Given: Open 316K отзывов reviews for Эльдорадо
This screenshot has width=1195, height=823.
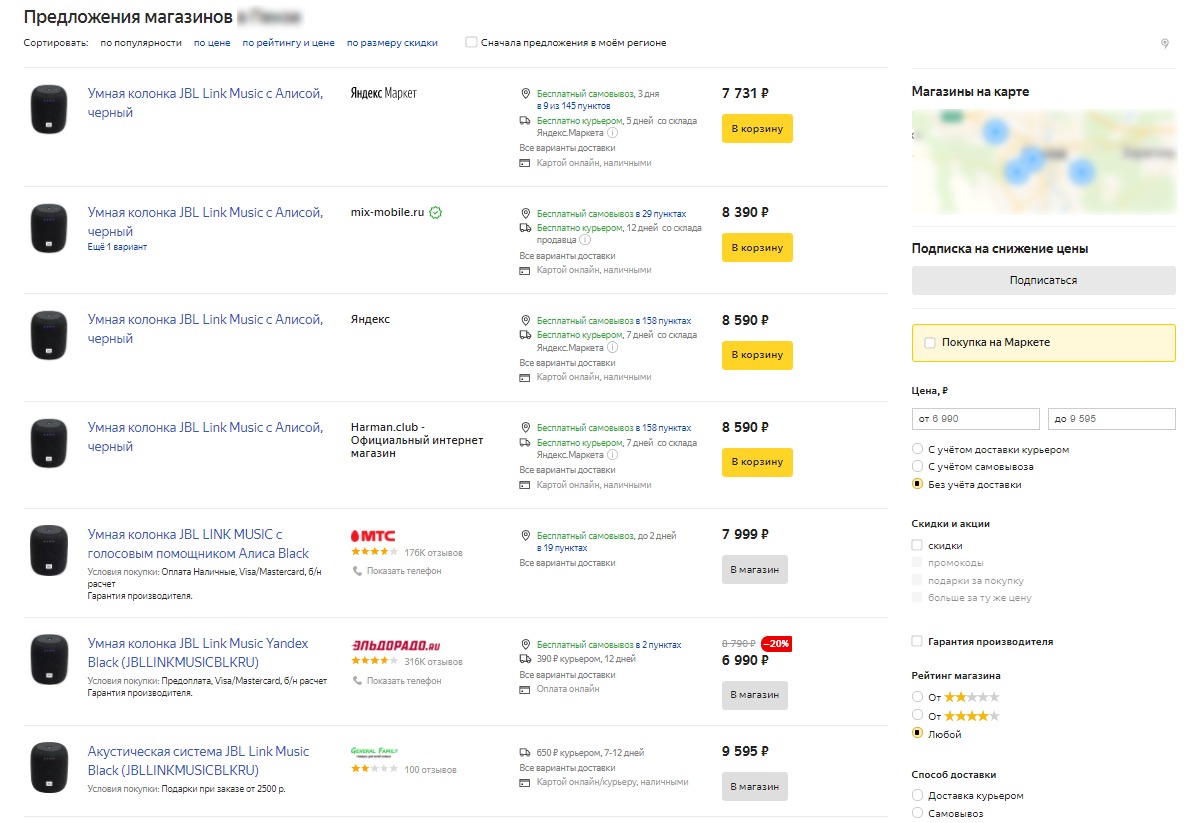Looking at the screenshot, I should 433,661.
